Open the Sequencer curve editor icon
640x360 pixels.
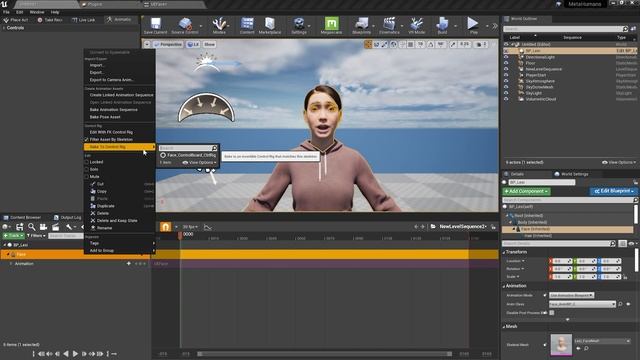(x=207, y=227)
